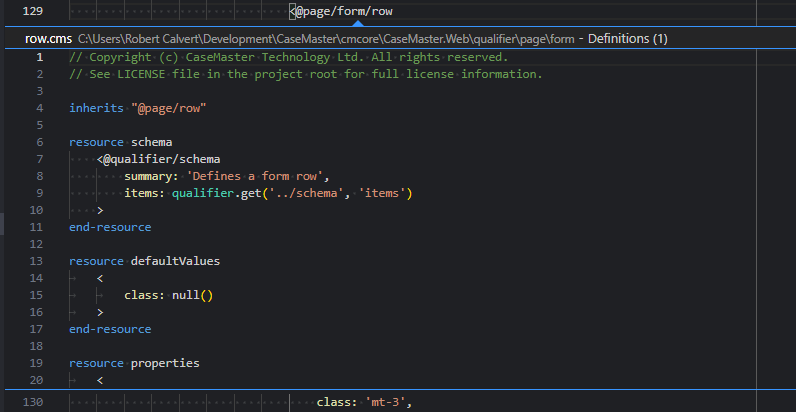Screen dimensions: 796x412
Task: Click the Definitions (1) label
Action: pos(627,39)
